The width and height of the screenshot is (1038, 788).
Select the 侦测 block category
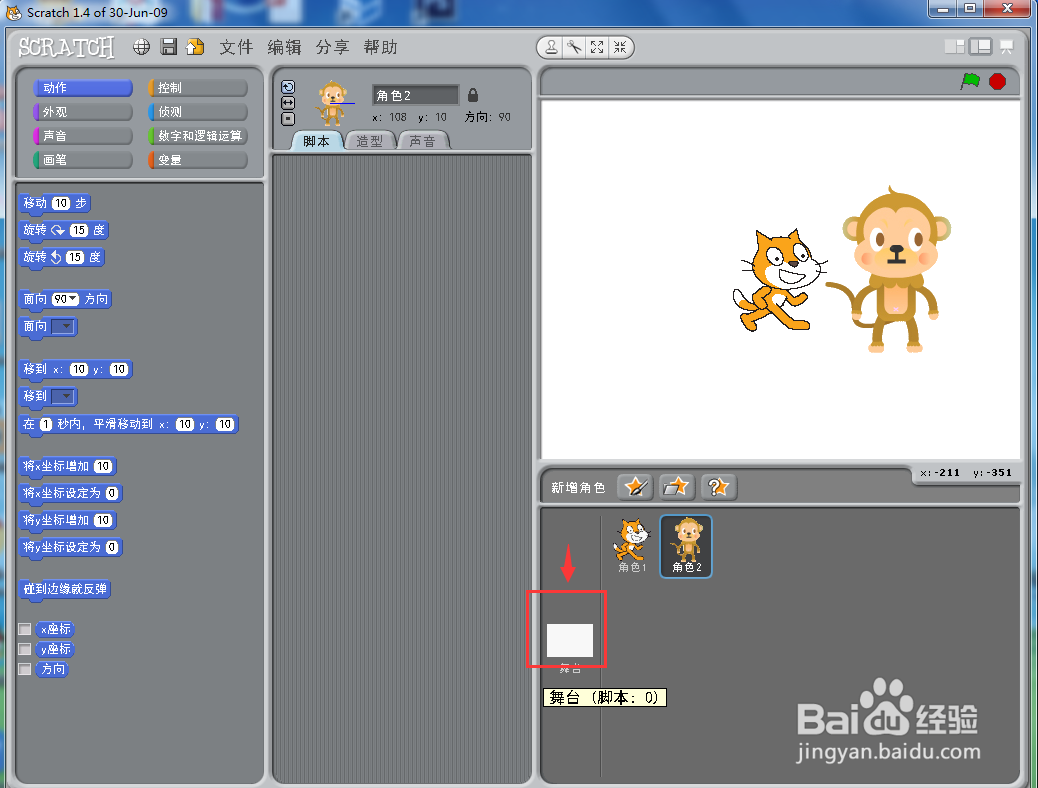click(198, 112)
